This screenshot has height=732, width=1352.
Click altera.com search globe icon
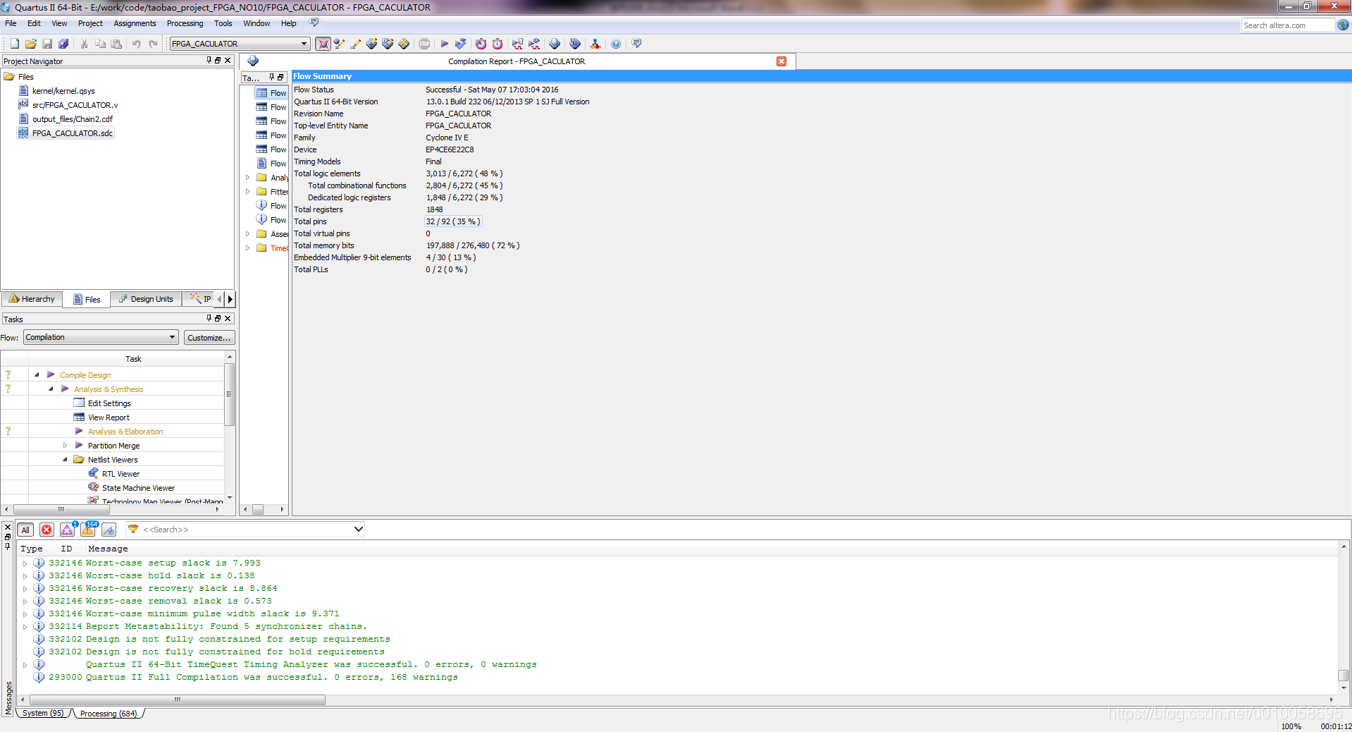point(1343,25)
